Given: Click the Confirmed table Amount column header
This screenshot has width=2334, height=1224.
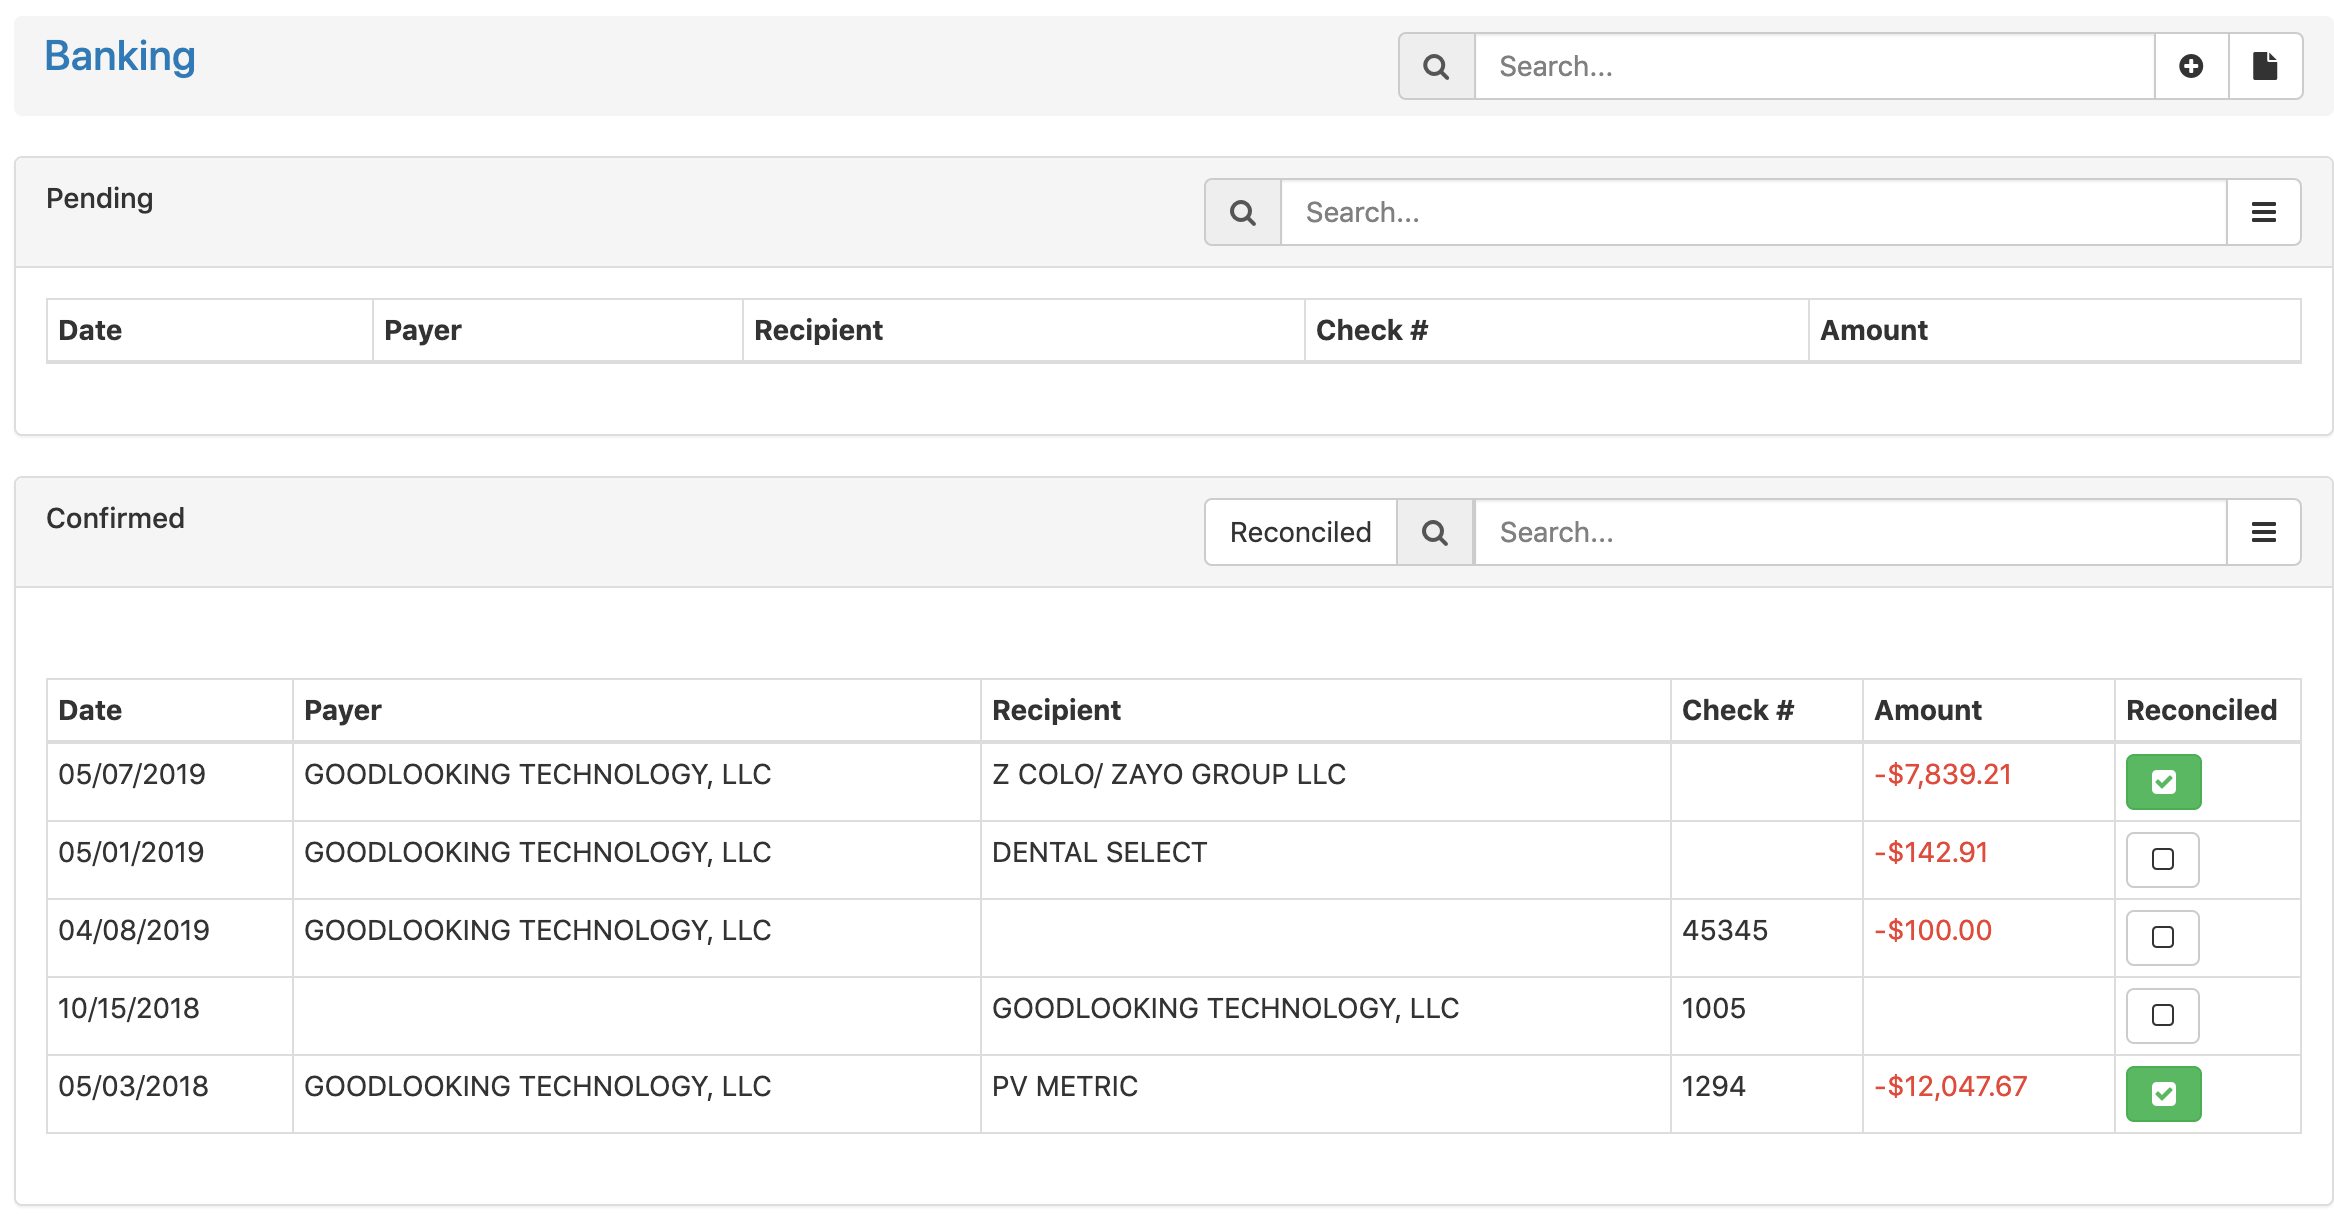Looking at the screenshot, I should [1927, 711].
